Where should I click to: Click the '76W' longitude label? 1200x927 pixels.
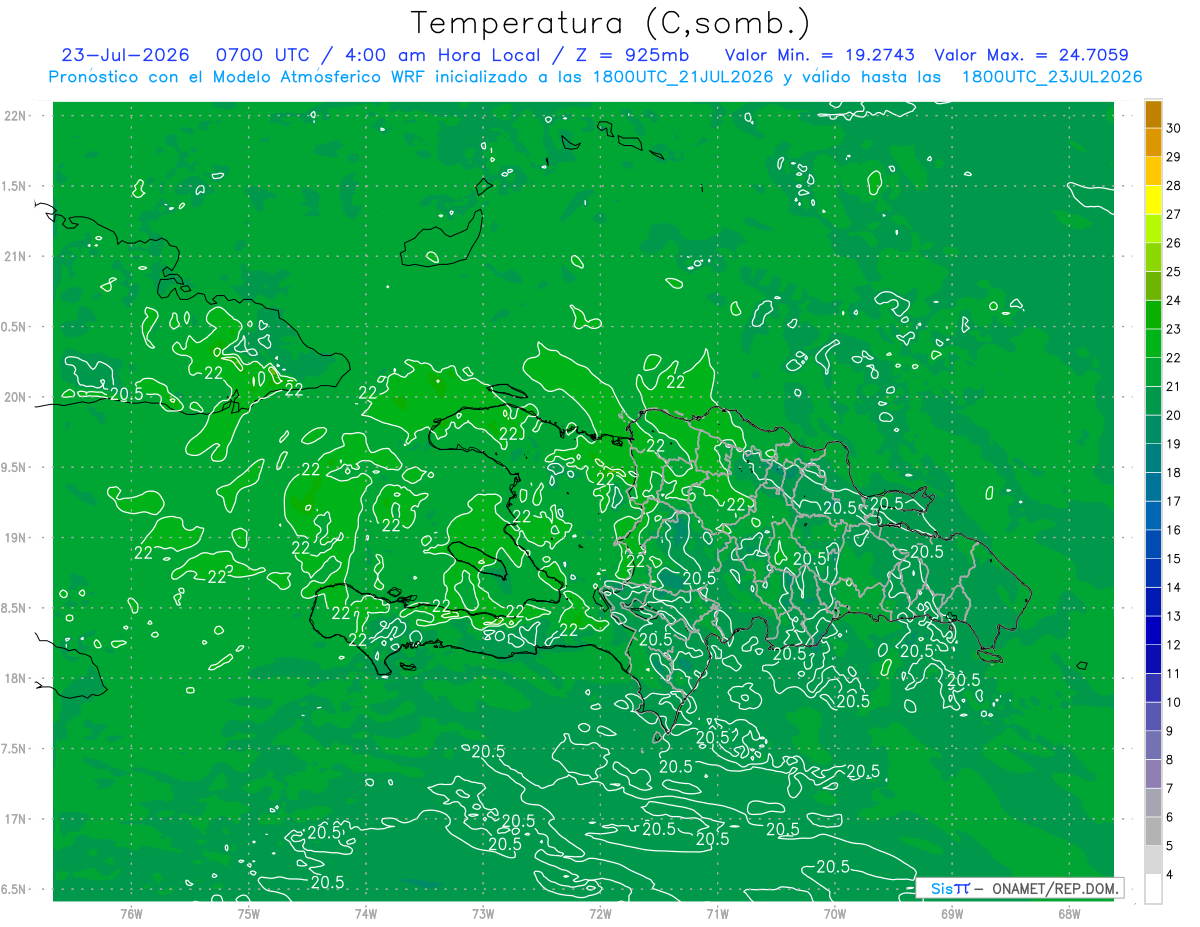coord(131,913)
